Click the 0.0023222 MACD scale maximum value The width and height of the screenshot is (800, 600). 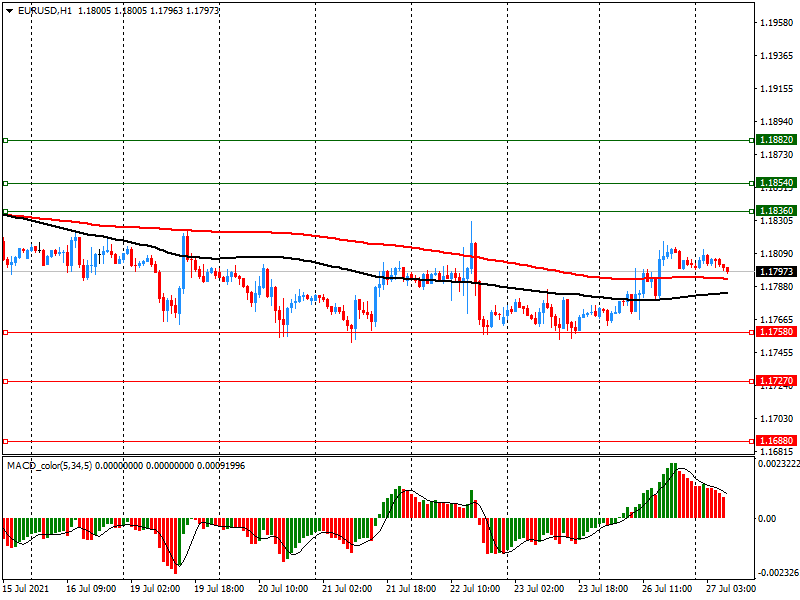click(779, 464)
